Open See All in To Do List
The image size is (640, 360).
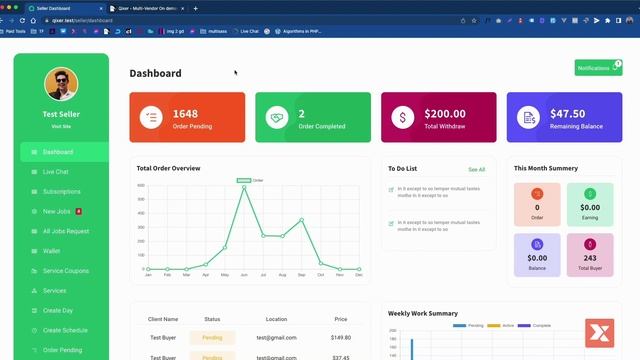point(476,169)
